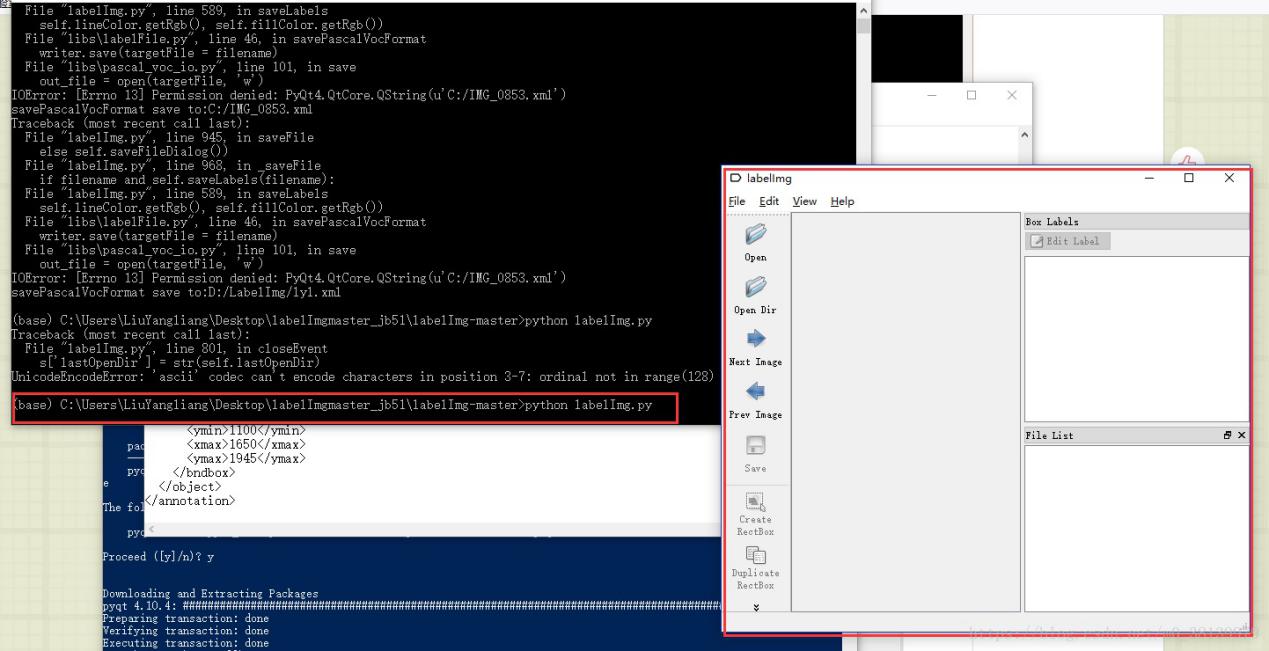
Task: Open the Edit menu
Action: coord(768,201)
